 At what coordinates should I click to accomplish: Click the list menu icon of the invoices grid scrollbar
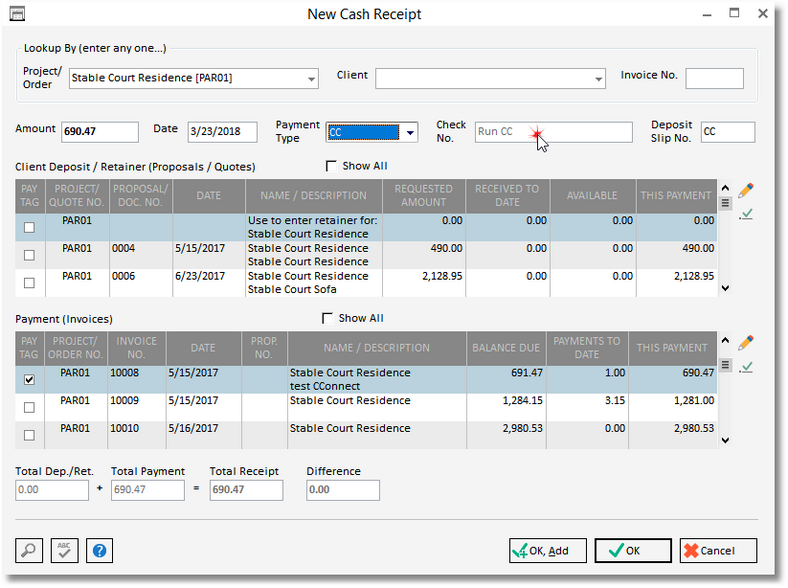click(725, 364)
